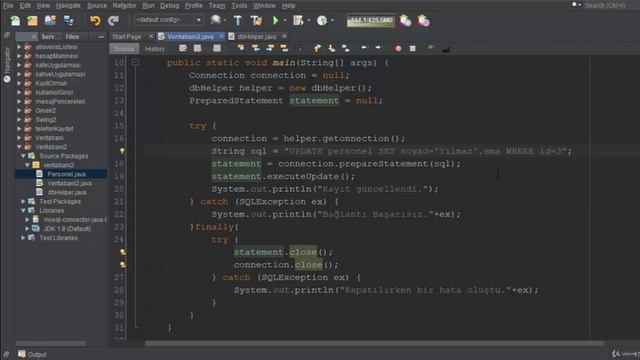Click the first garbage collection icon beside the memory bar
The height and width of the screenshot is (360, 640).
click(x=405, y=20)
